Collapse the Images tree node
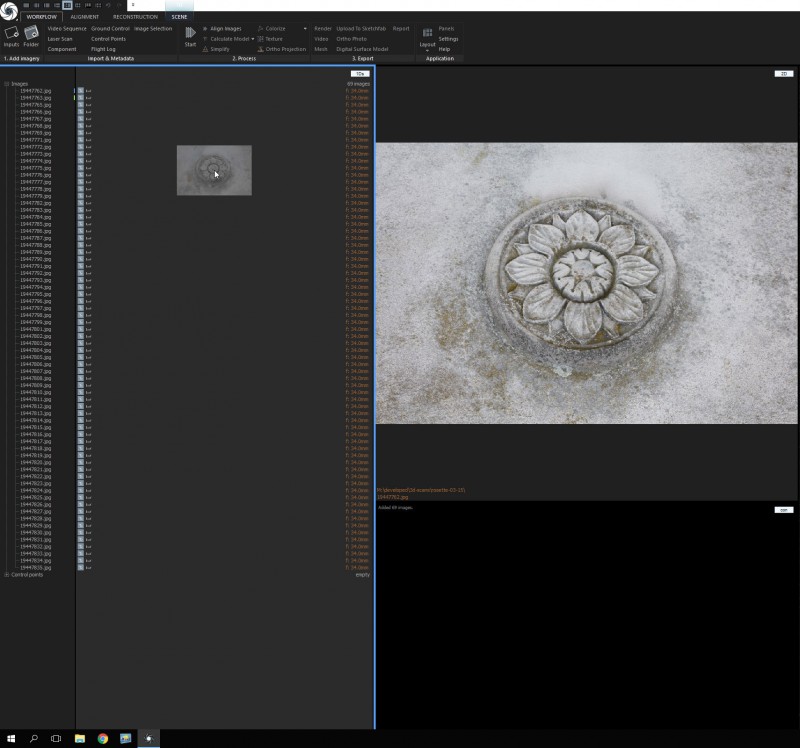This screenshot has height=748, width=800. click(x=7, y=84)
